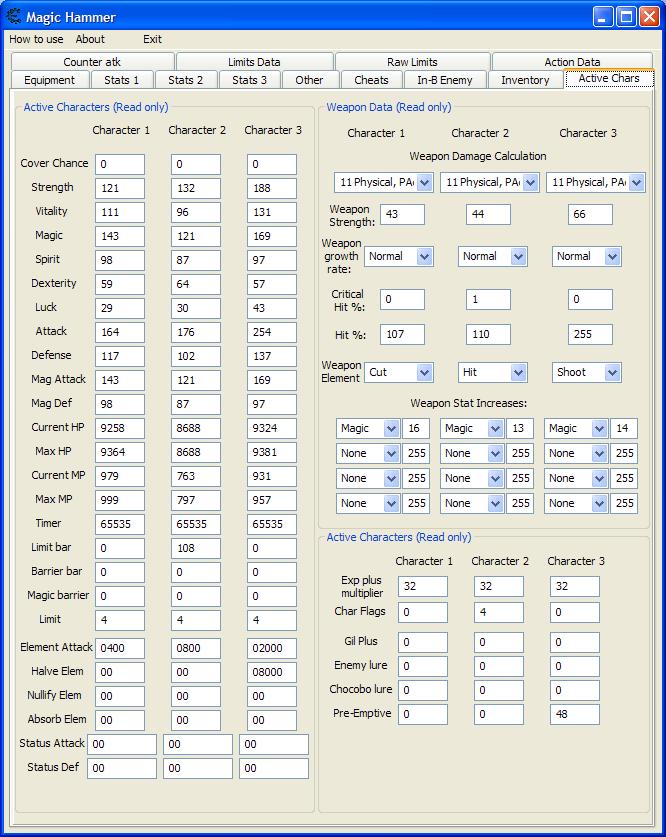Open the Inventory tab

pos(525,80)
